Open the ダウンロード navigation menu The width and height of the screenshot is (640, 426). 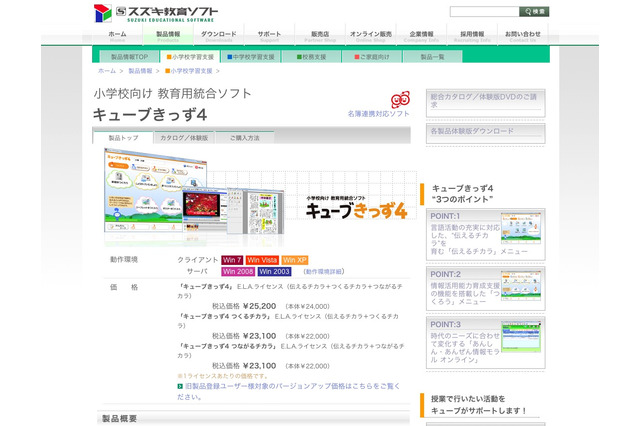218,36
